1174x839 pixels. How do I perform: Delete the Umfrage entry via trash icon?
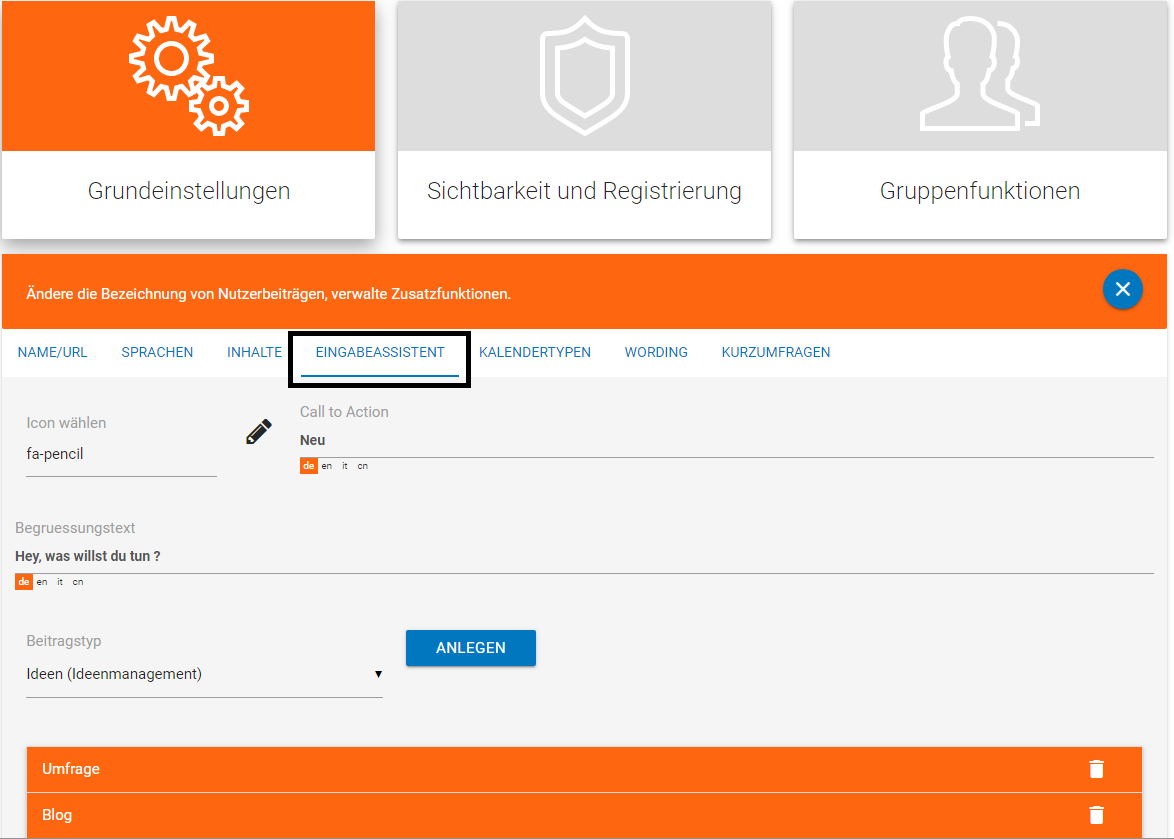click(1096, 769)
